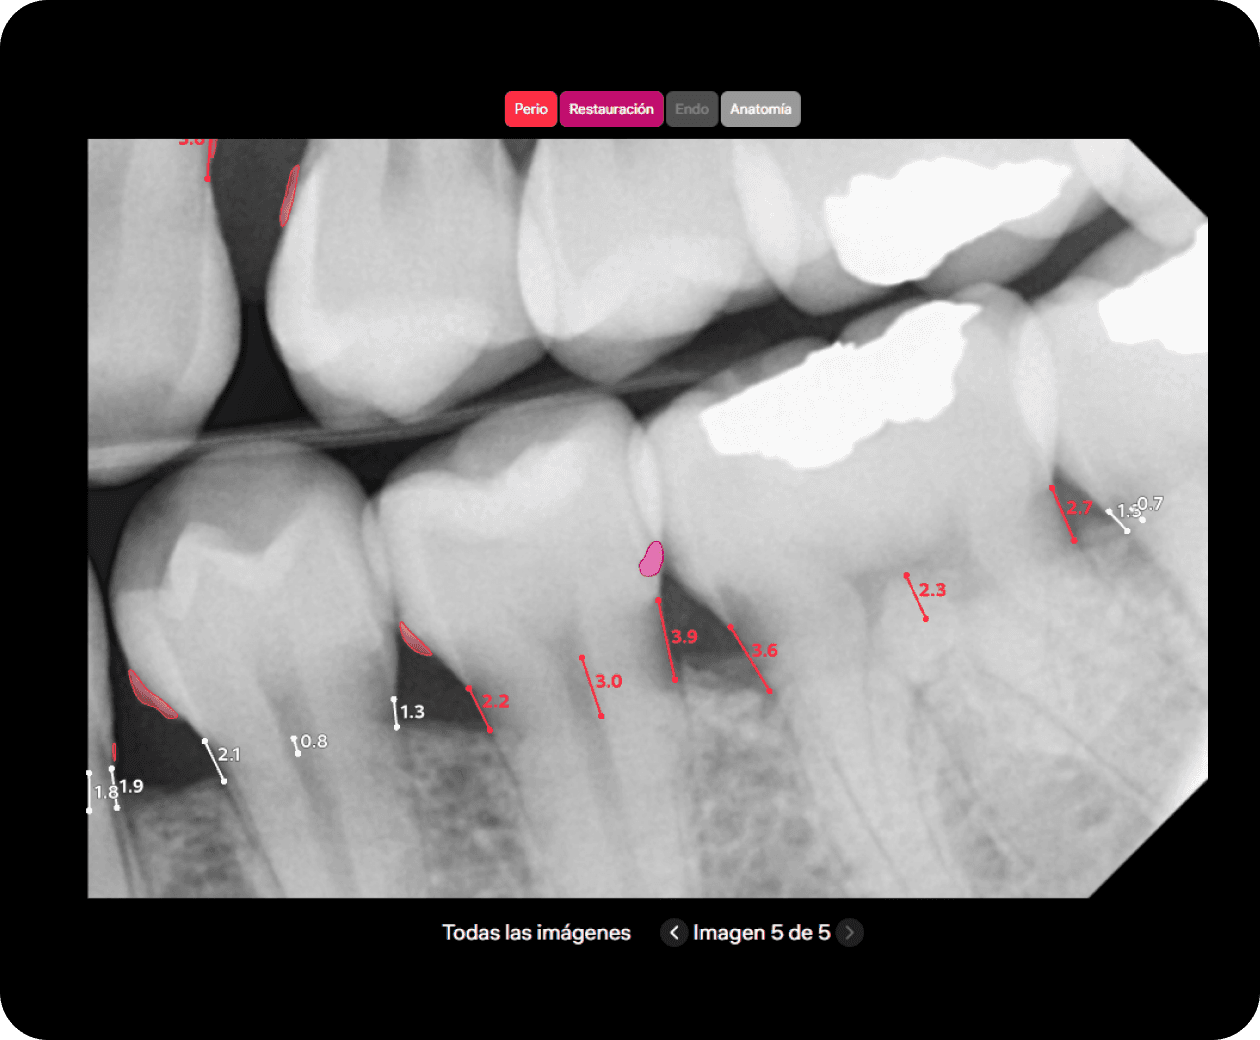
Task: Click the next image right chevron
Action: pos(849,933)
